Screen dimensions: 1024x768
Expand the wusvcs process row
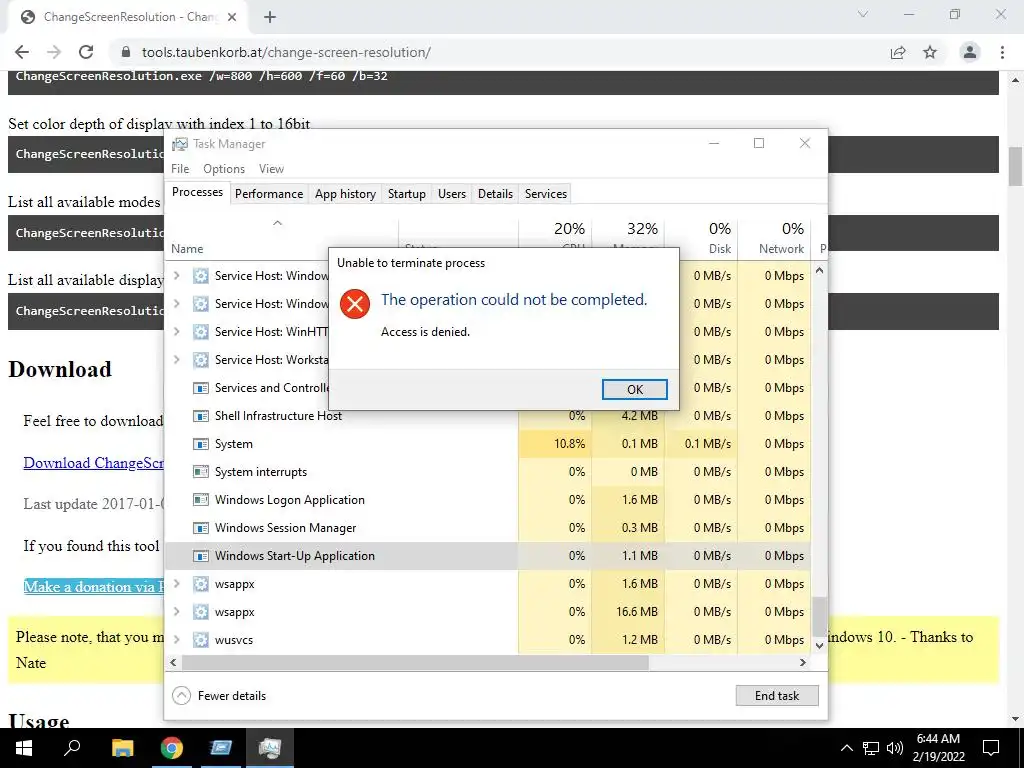[176, 639]
